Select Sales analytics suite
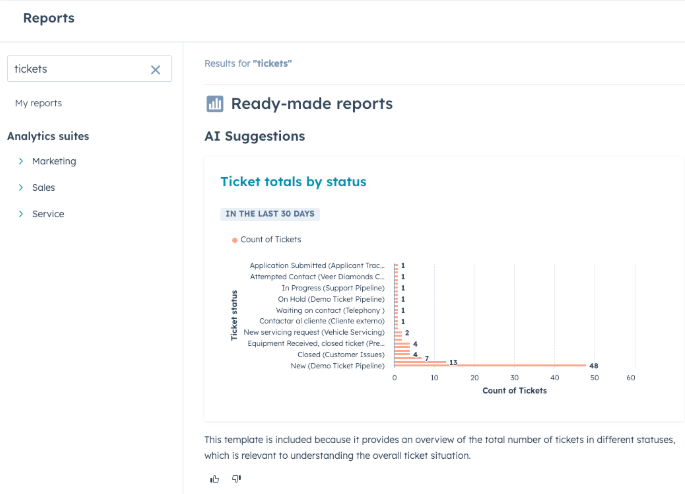This screenshot has height=494, width=685. (x=44, y=187)
